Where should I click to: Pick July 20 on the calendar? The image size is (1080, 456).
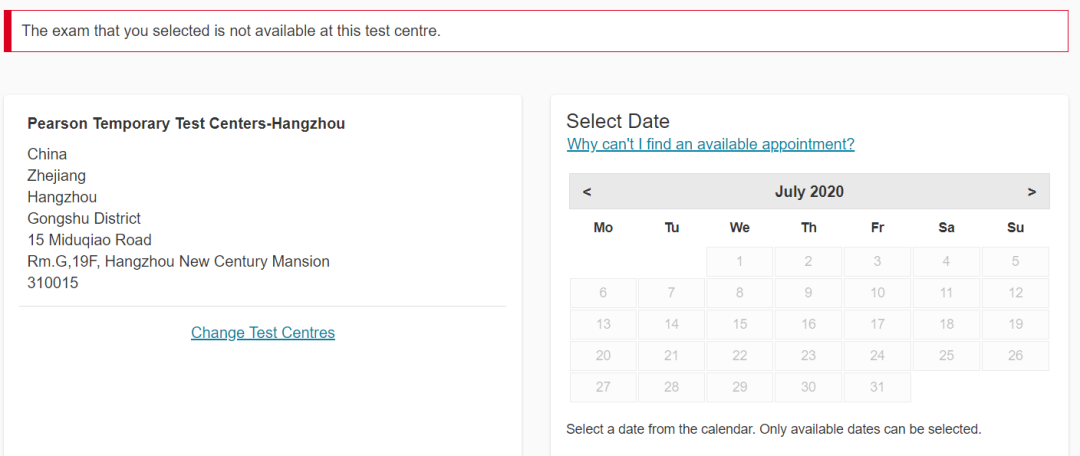tap(603, 356)
